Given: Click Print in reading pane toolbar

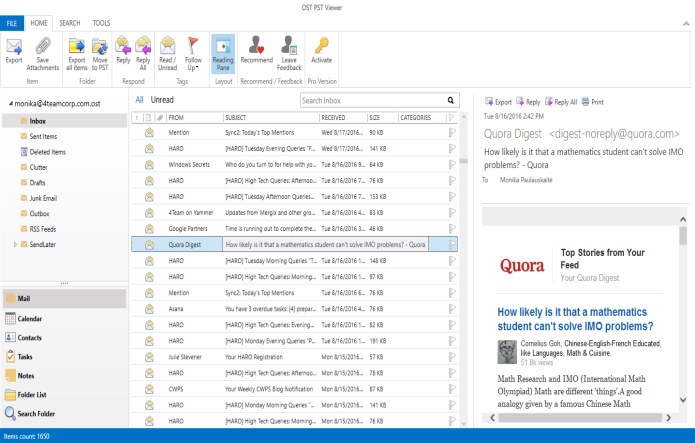Looking at the screenshot, I should [593, 102].
